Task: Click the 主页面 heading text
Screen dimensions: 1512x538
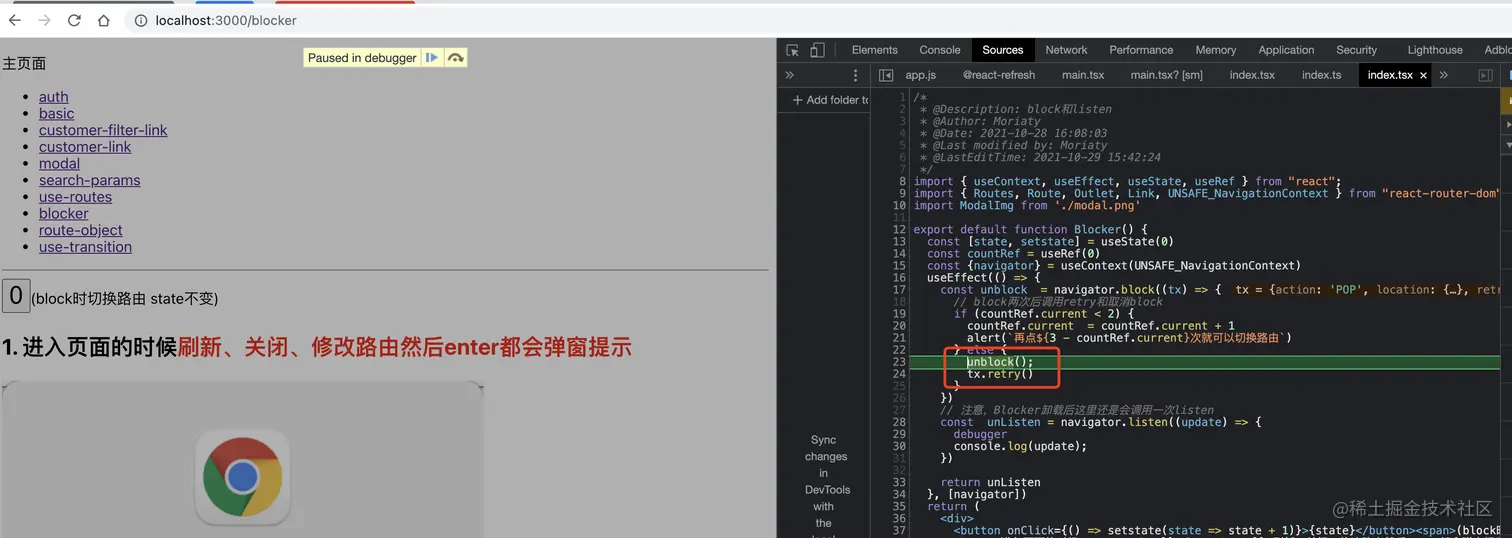Action: (24, 64)
